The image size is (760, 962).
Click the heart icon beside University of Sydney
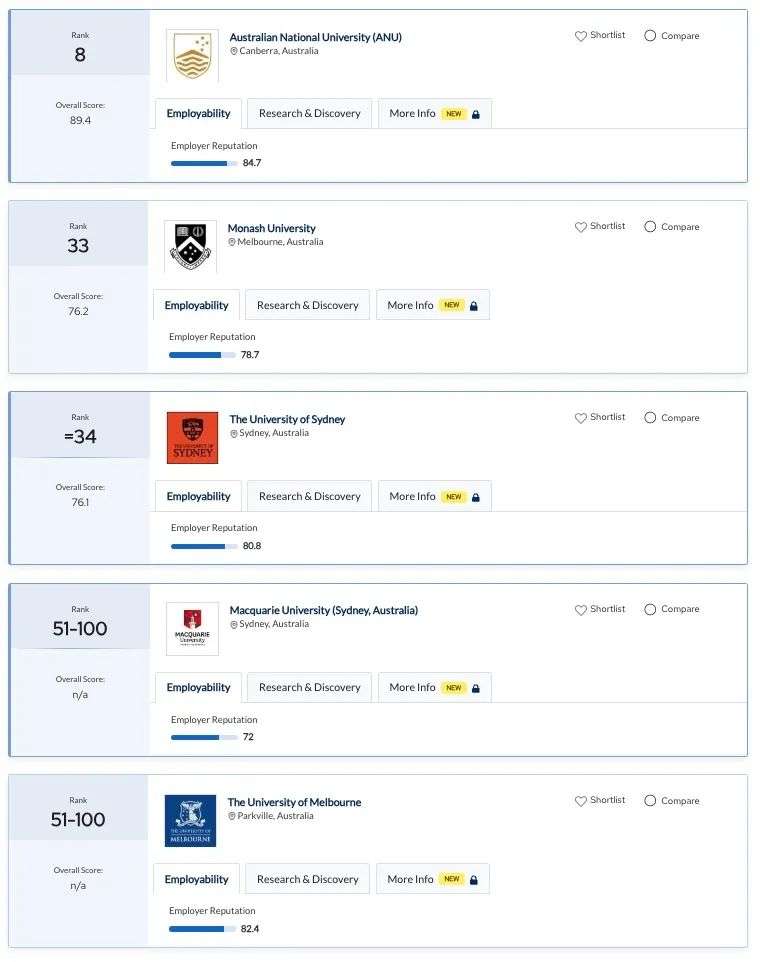tap(580, 417)
